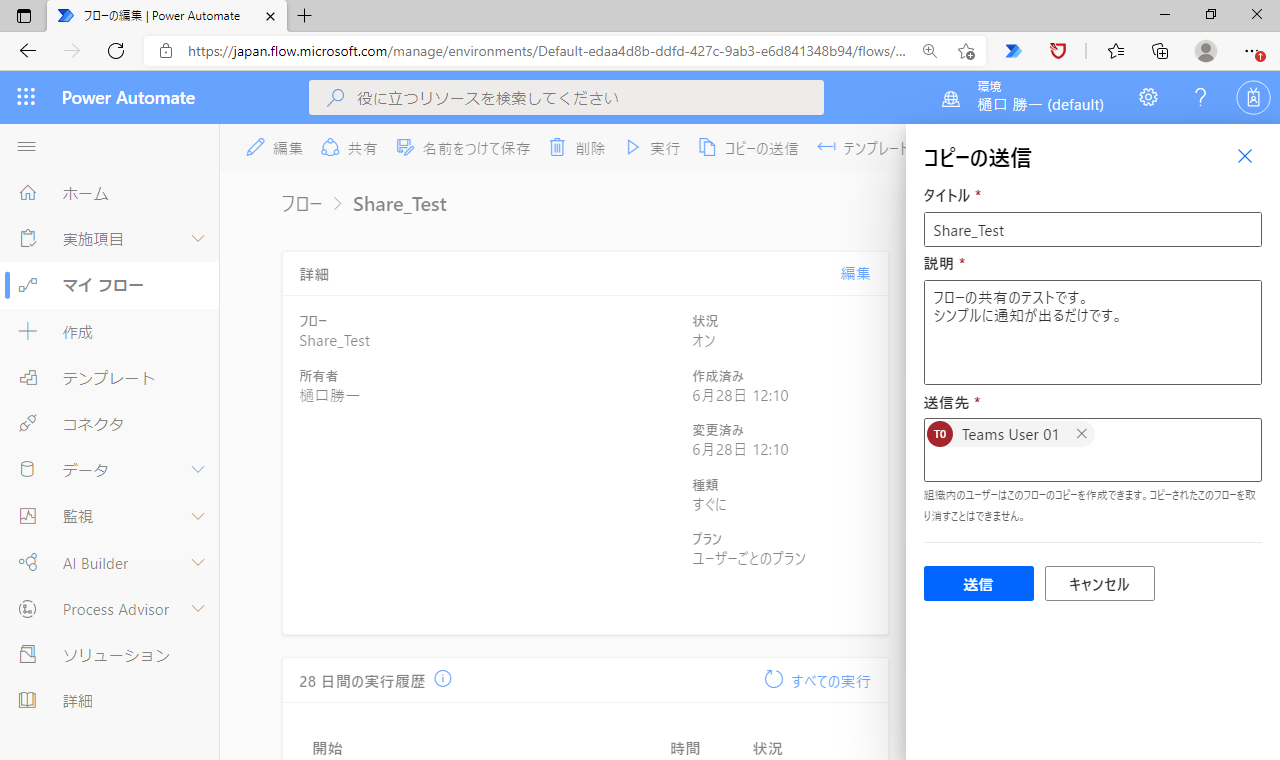Click the すべての実行 refresh link
The width and height of the screenshot is (1280, 760).
[817, 680]
